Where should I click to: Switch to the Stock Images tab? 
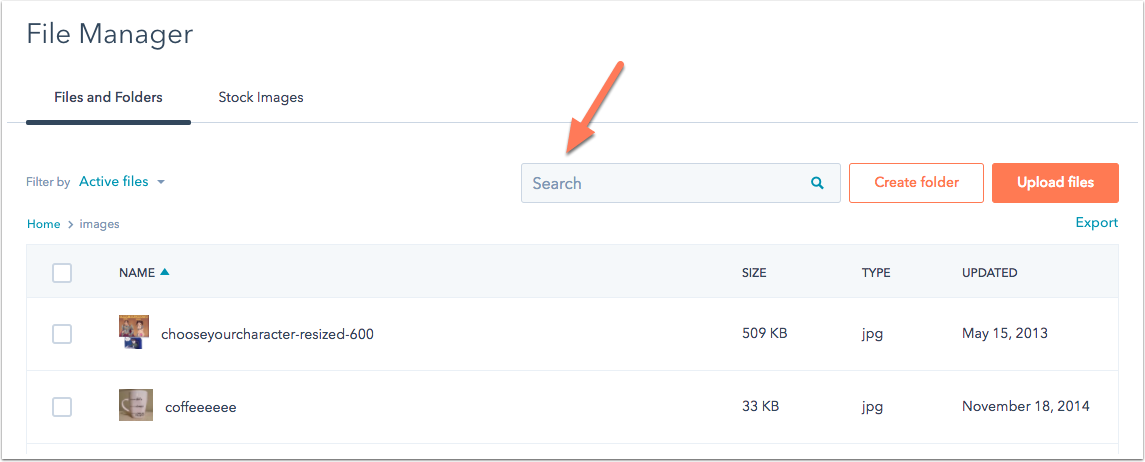tap(261, 97)
